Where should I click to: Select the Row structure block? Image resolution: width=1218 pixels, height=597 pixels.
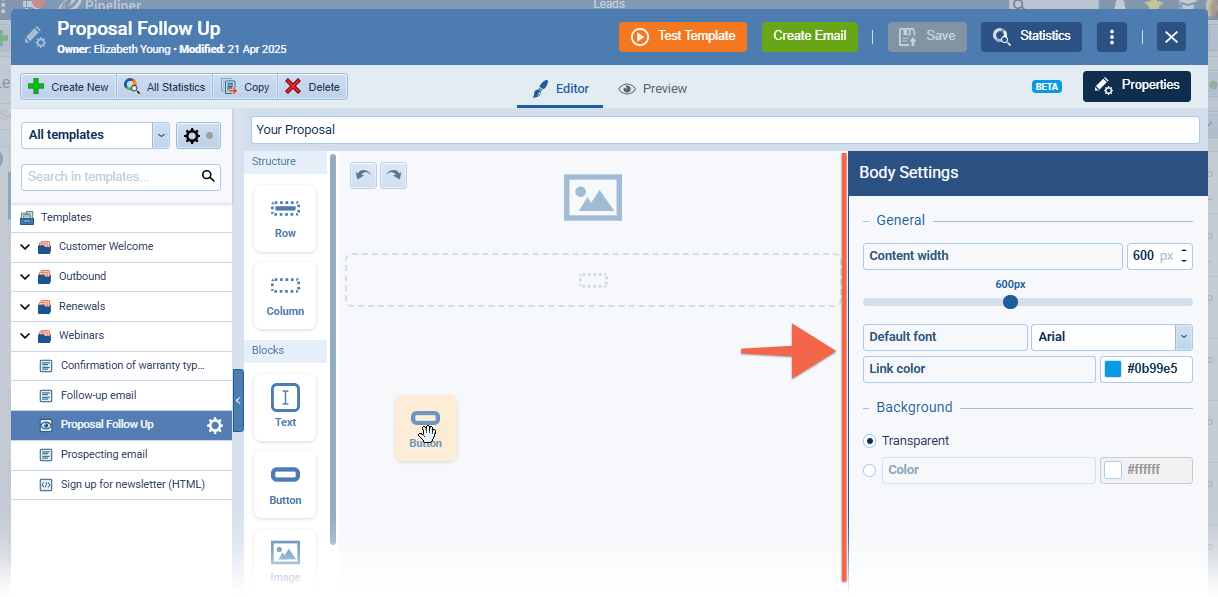285,218
